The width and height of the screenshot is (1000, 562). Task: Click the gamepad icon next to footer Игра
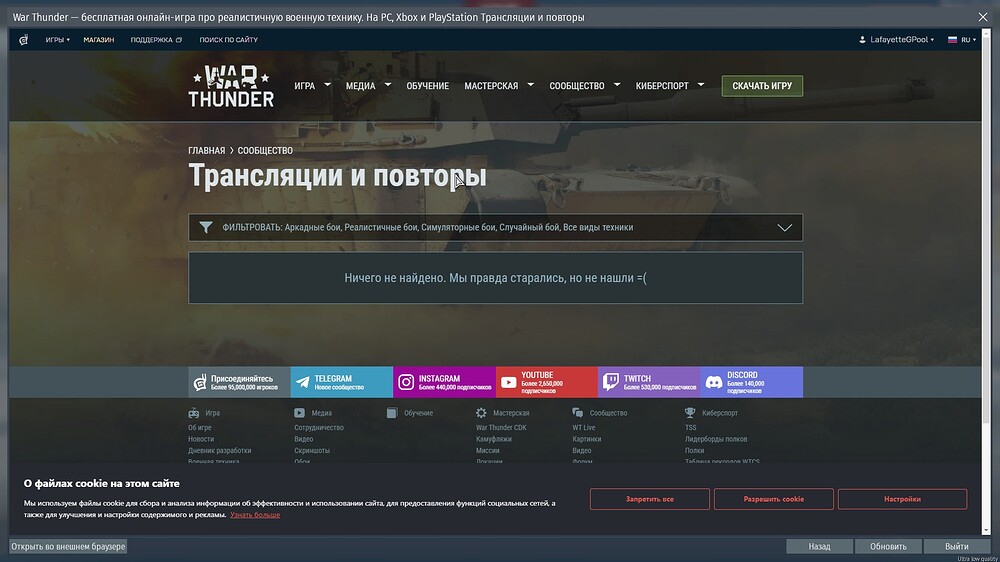(x=194, y=413)
